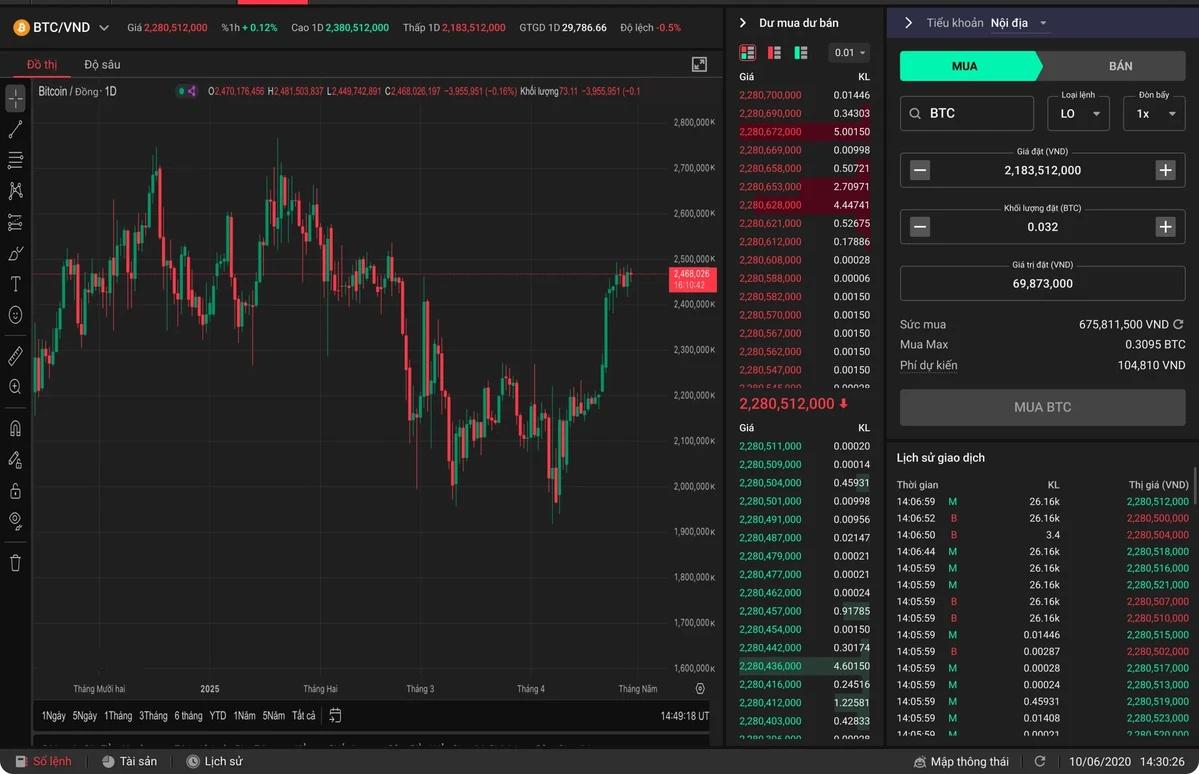Viewport: 1199px width, 774px height.
Task: Select the MUA buy tab
Action: tap(968, 66)
